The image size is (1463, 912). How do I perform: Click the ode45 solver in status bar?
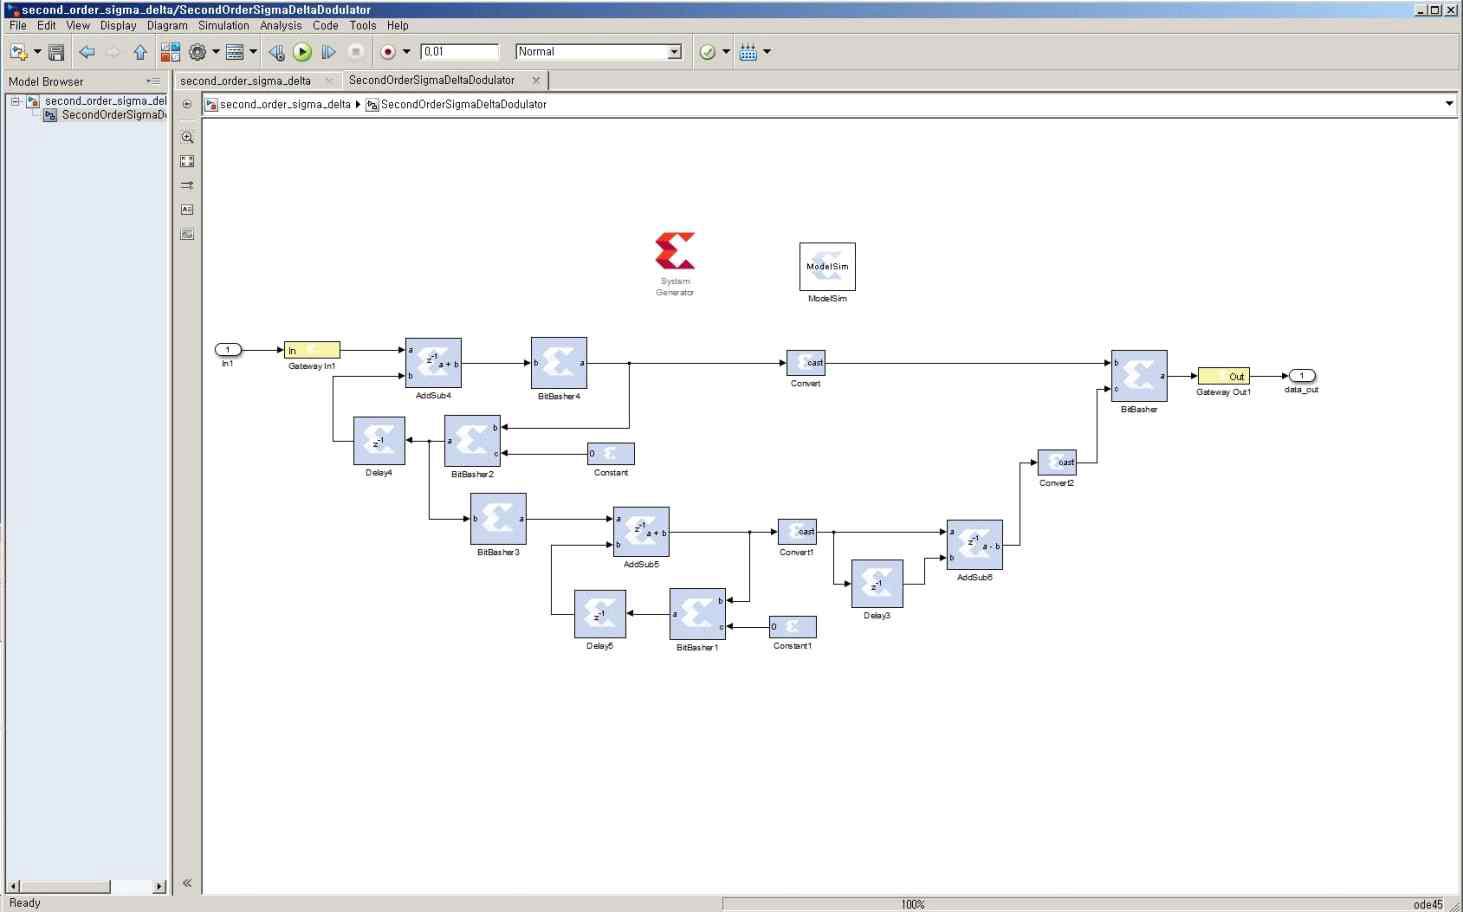[x=1428, y=904]
